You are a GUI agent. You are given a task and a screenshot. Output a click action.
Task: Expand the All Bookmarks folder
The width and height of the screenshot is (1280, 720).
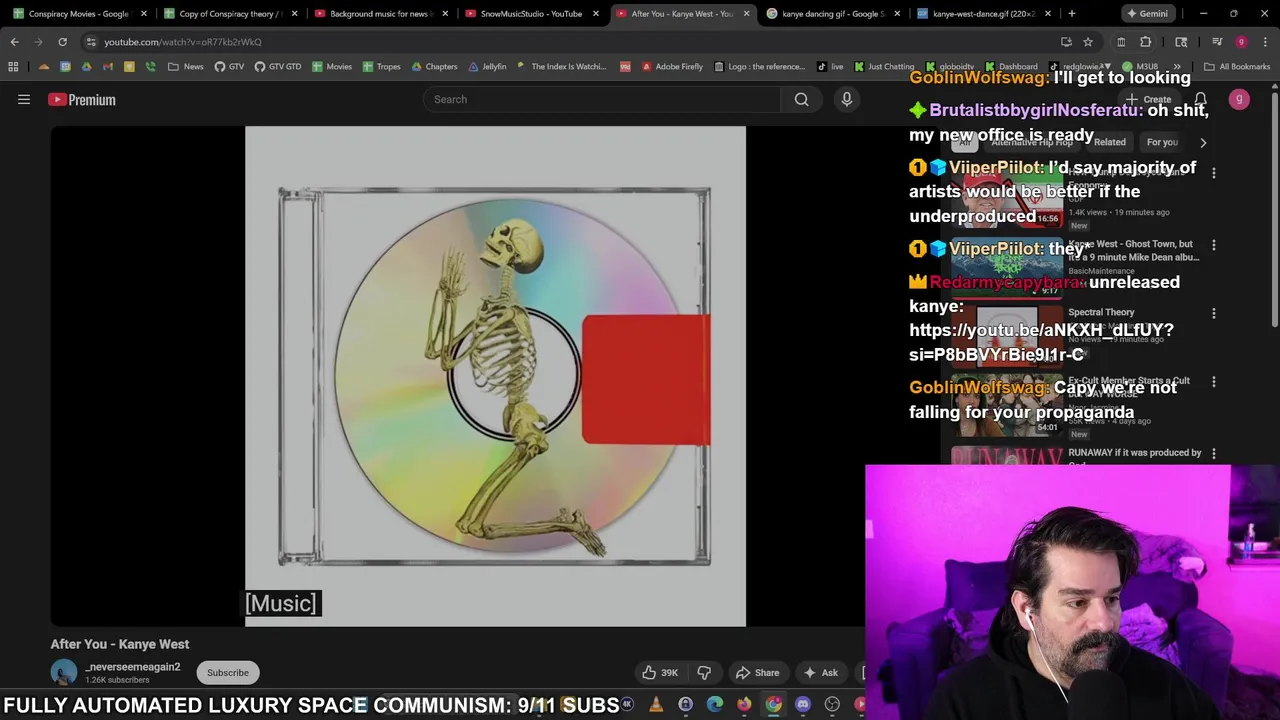pyautogui.click(x=1237, y=67)
